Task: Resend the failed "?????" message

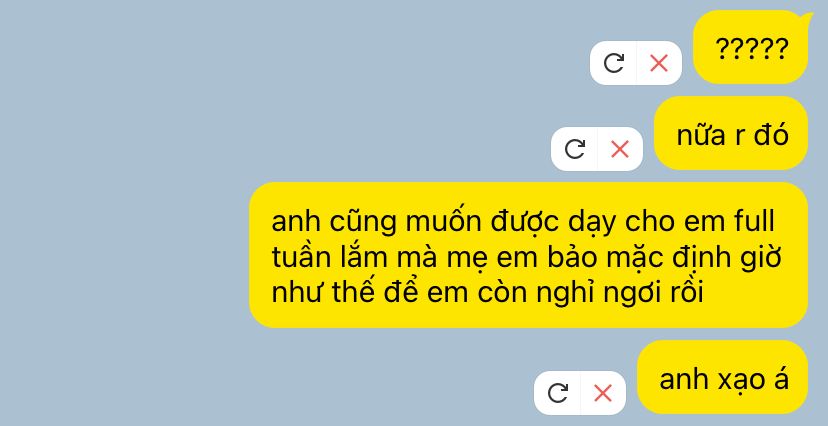Action: pos(614,63)
